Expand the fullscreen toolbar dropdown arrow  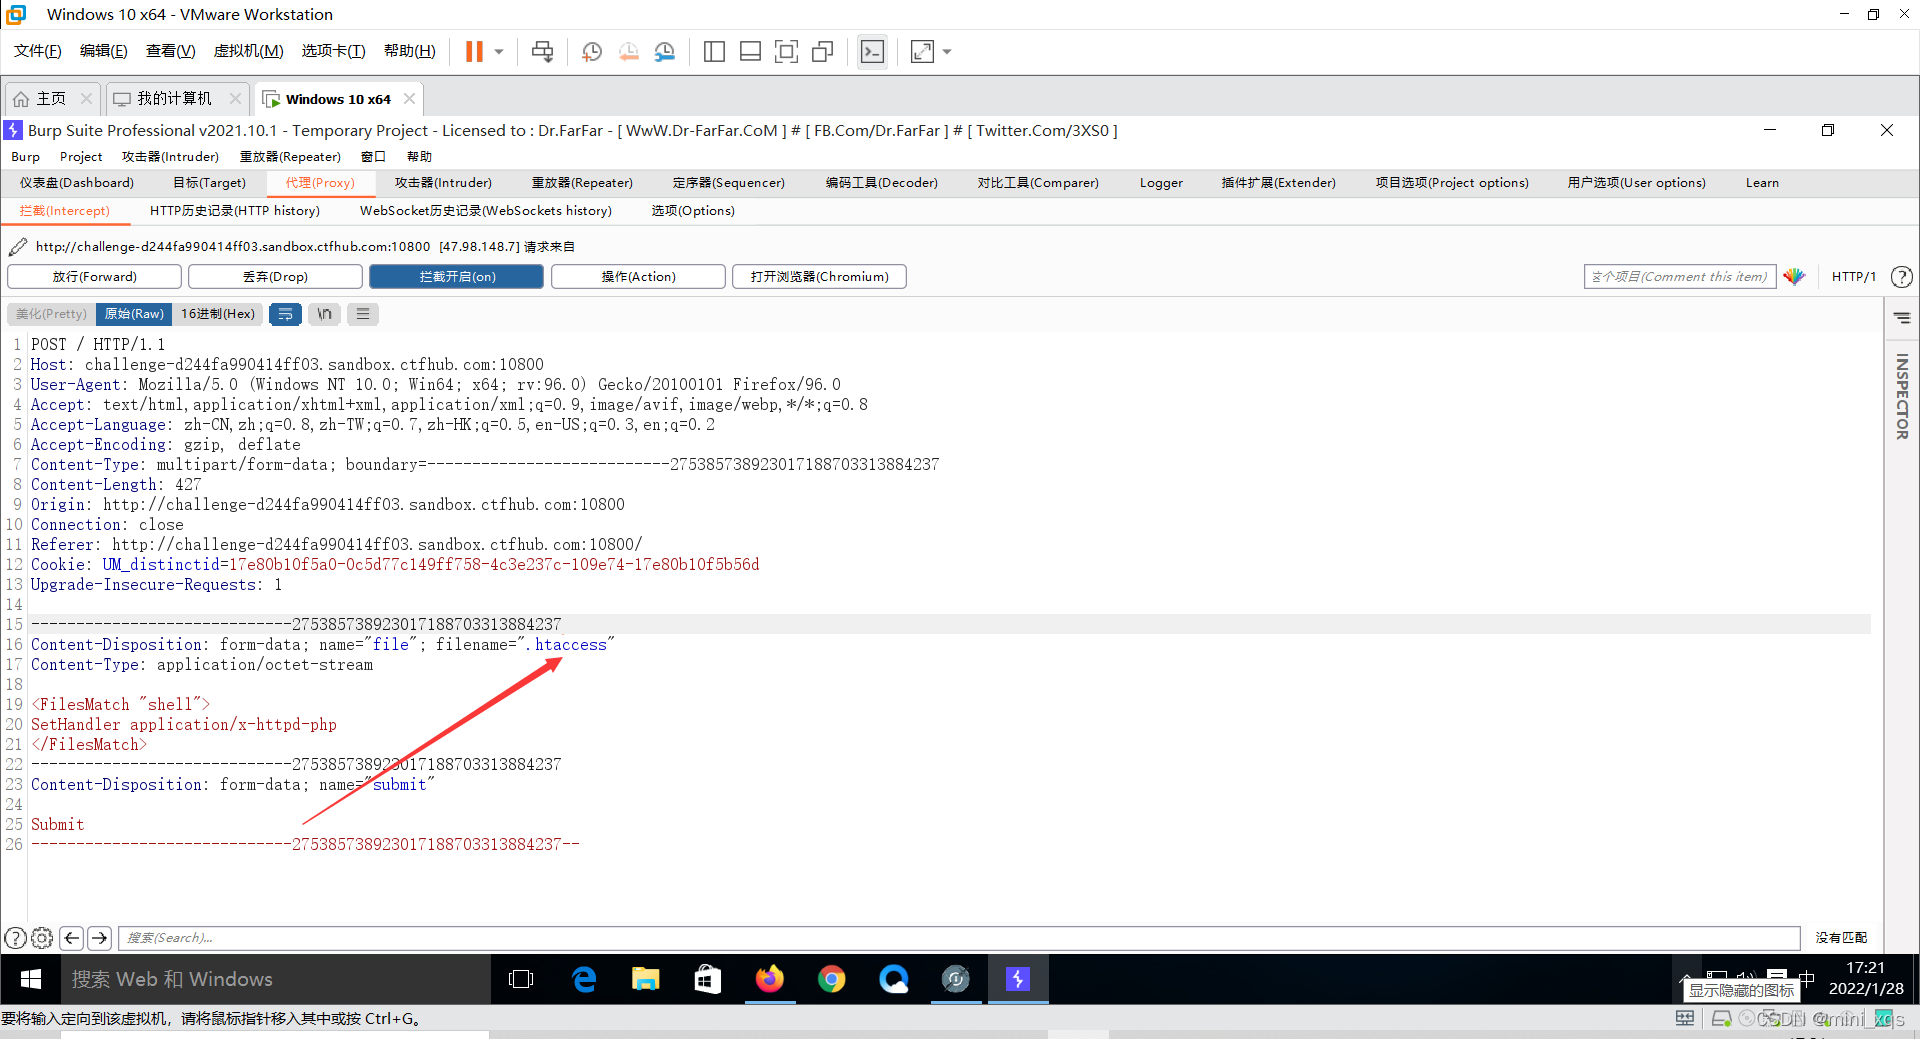coord(947,51)
